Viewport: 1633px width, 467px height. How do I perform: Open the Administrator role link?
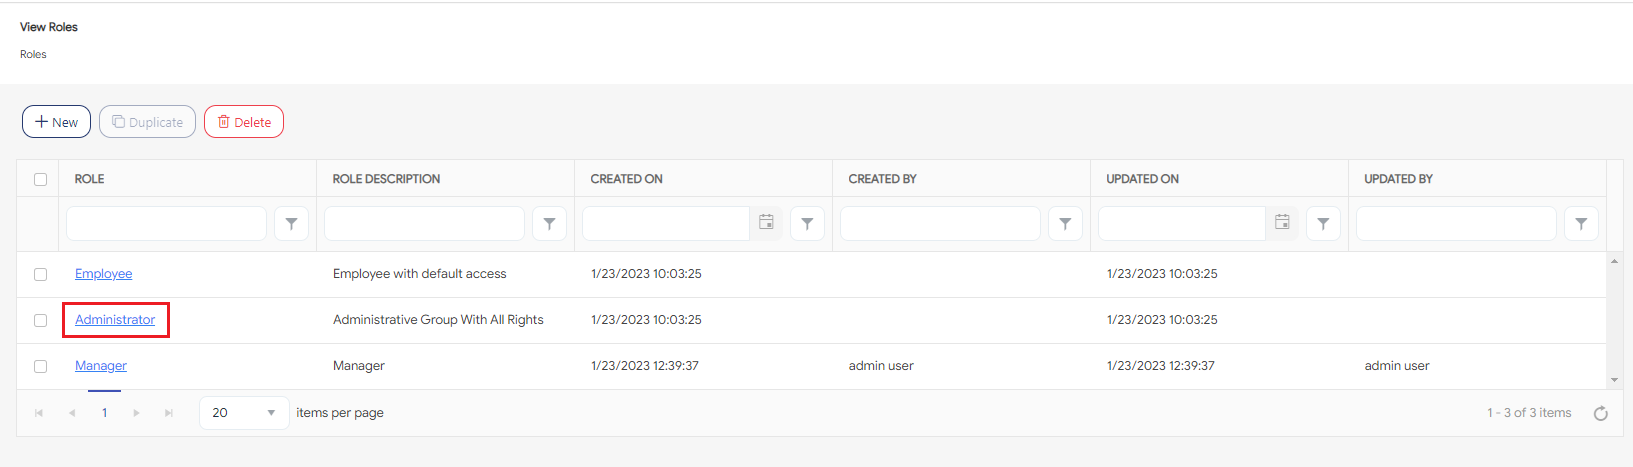115,320
